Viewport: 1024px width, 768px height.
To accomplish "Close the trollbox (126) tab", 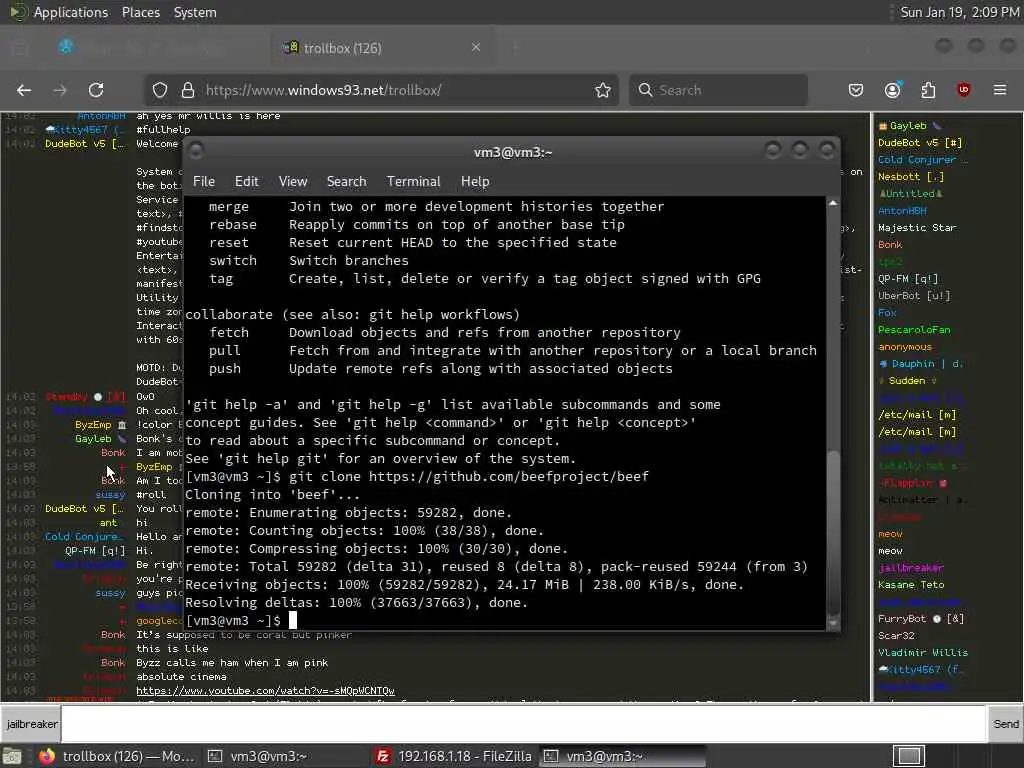I will [476, 47].
